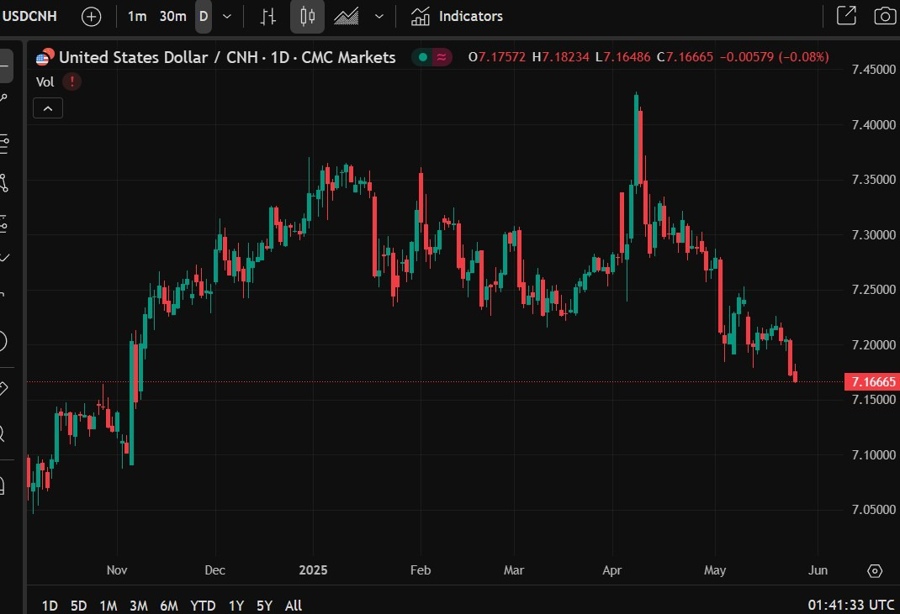The image size is (900, 614).
Task: Take a chart snapshot with camera icon
Action: pos(885,16)
